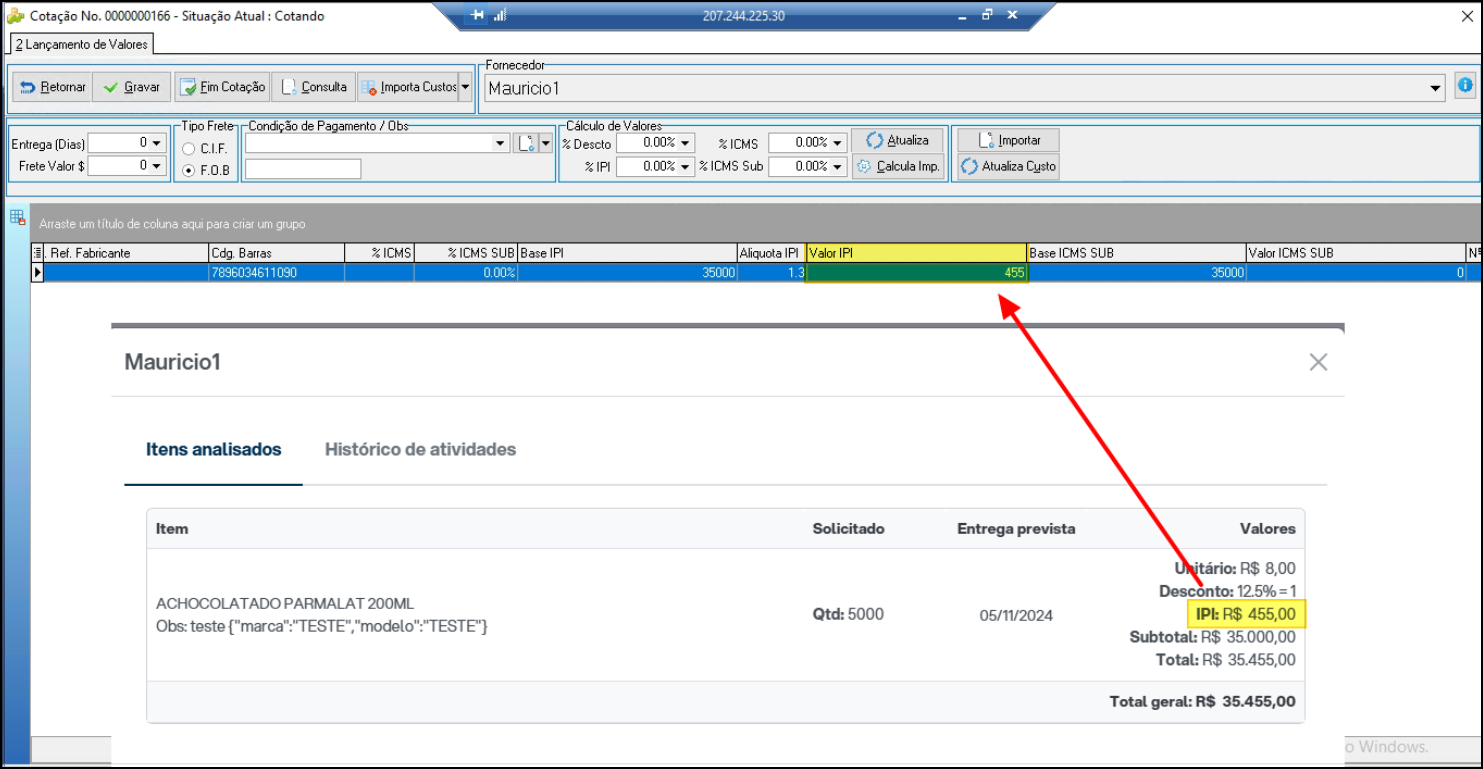Click the Qtd: 5000 value
The image size is (1483, 769).
(848, 614)
